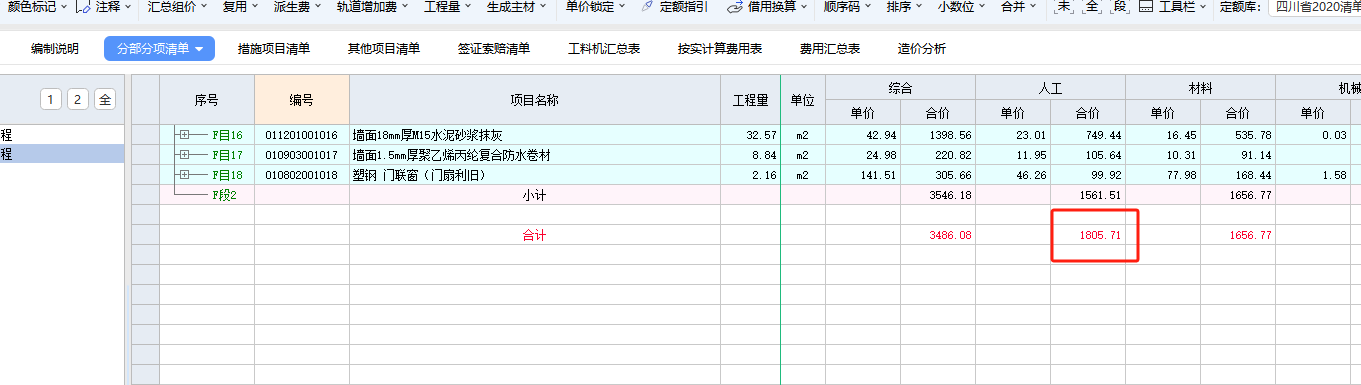Select the 段 level icon in toolbar
This screenshot has height=385, width=1361.
1119,7
